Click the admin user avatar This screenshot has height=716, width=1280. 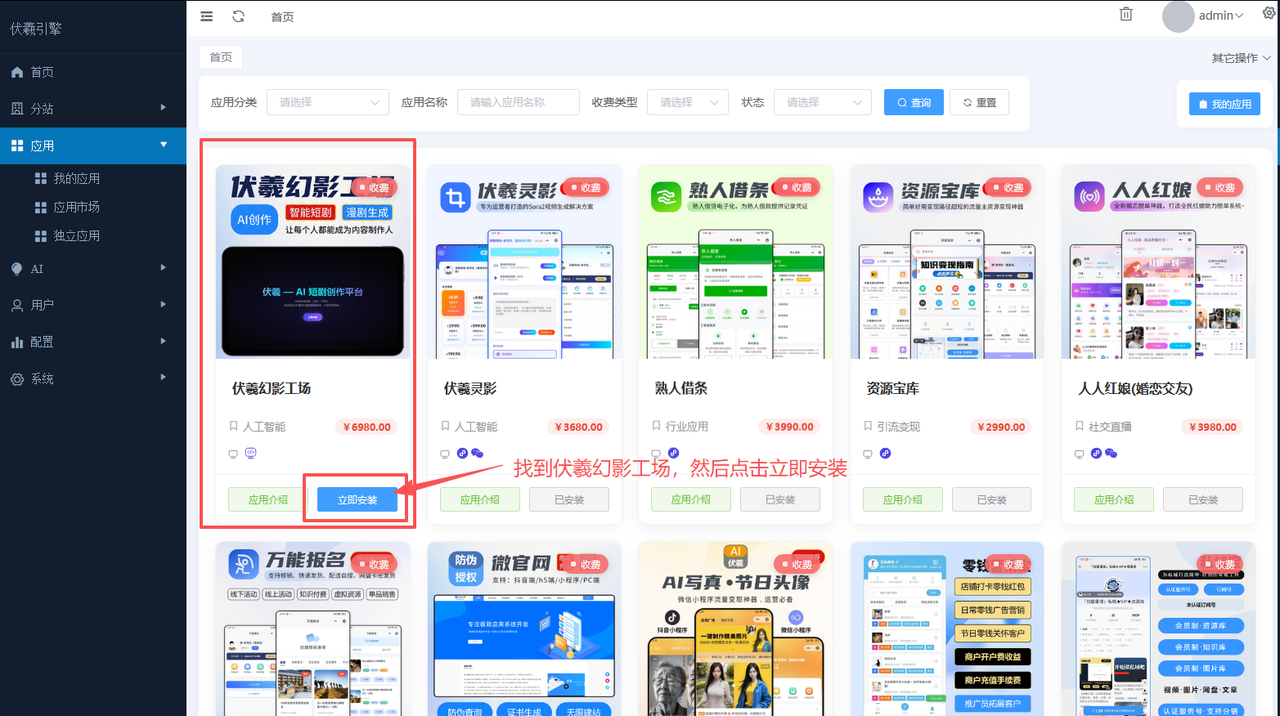tap(1178, 16)
